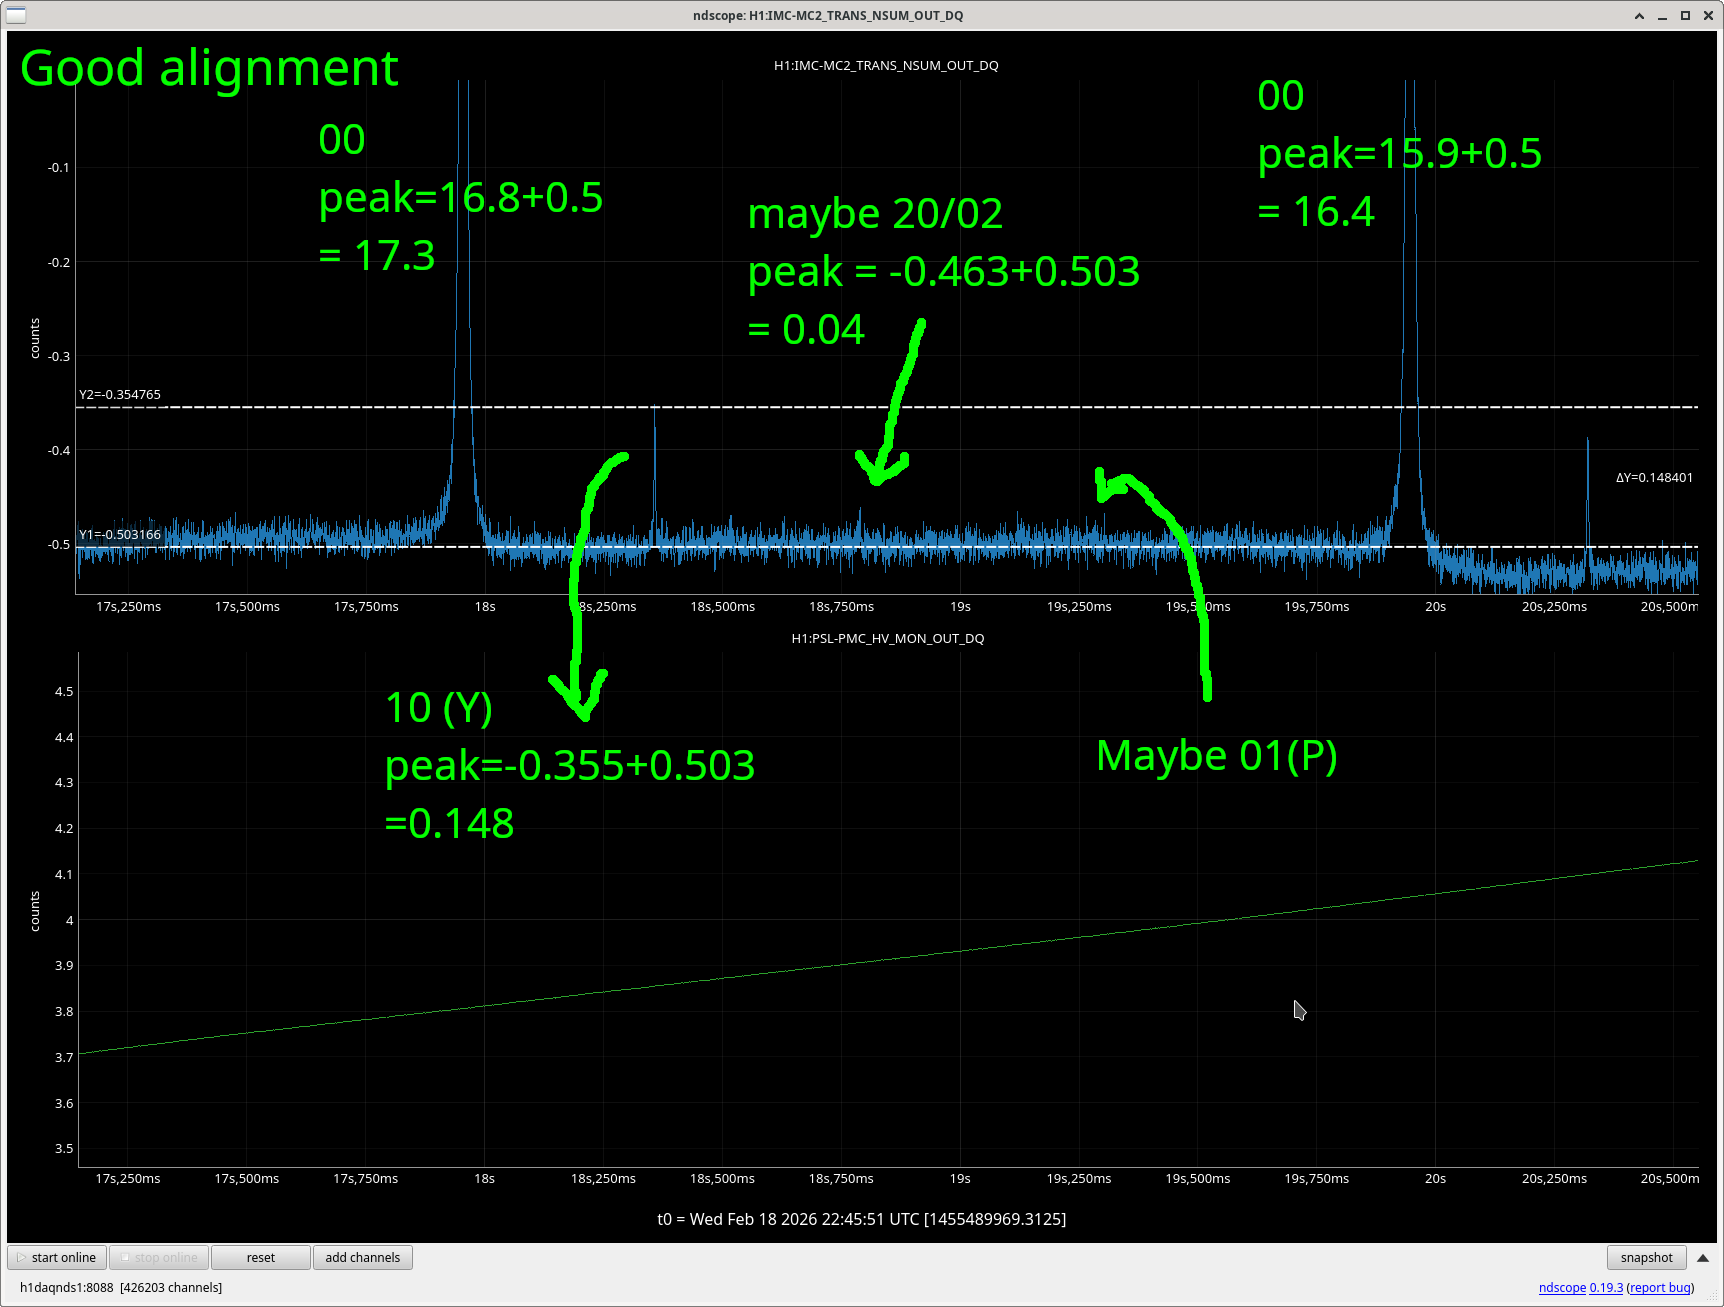
Task: Click the H1:IMC-MC2_TRANS_NSUM_OUT_DQ plot title
Action: click(886, 65)
